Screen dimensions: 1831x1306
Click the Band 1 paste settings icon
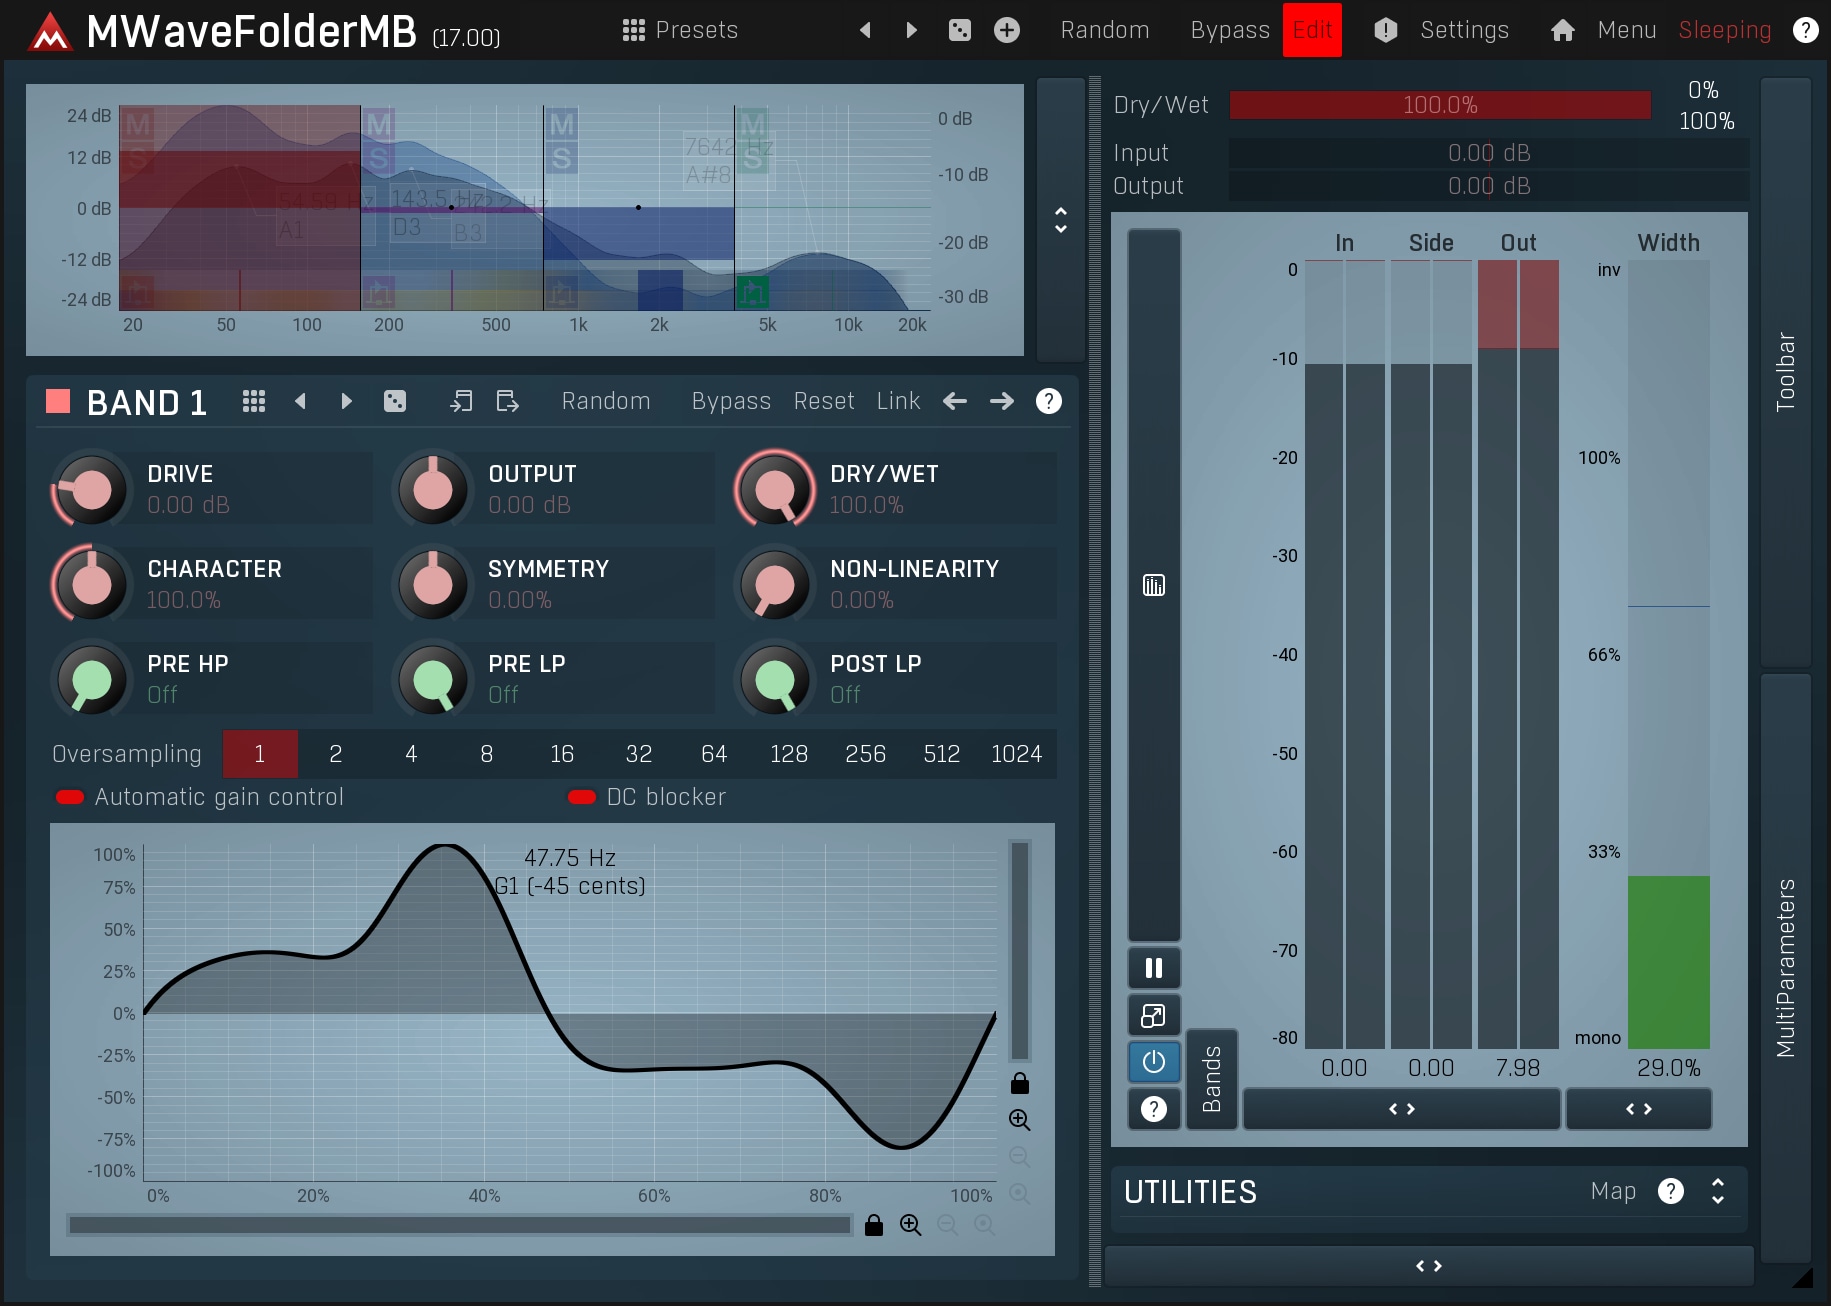pyautogui.click(x=507, y=401)
